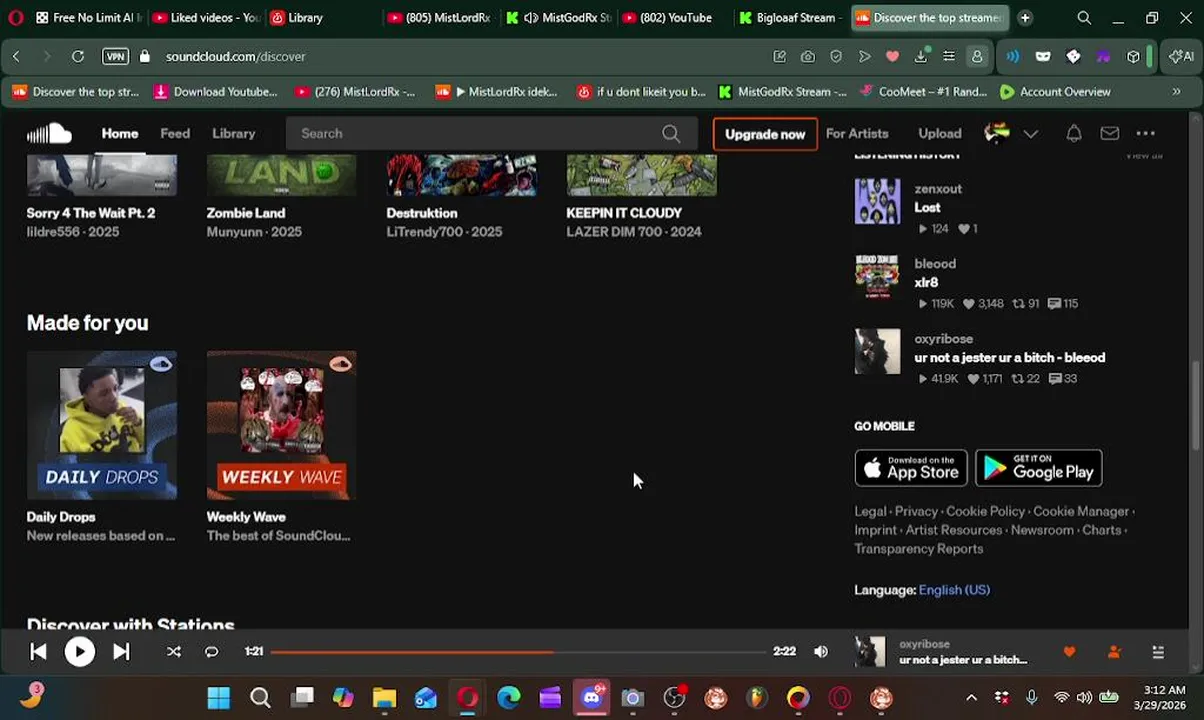Open the notifications bell
The image size is (1204, 720).
(1073, 133)
